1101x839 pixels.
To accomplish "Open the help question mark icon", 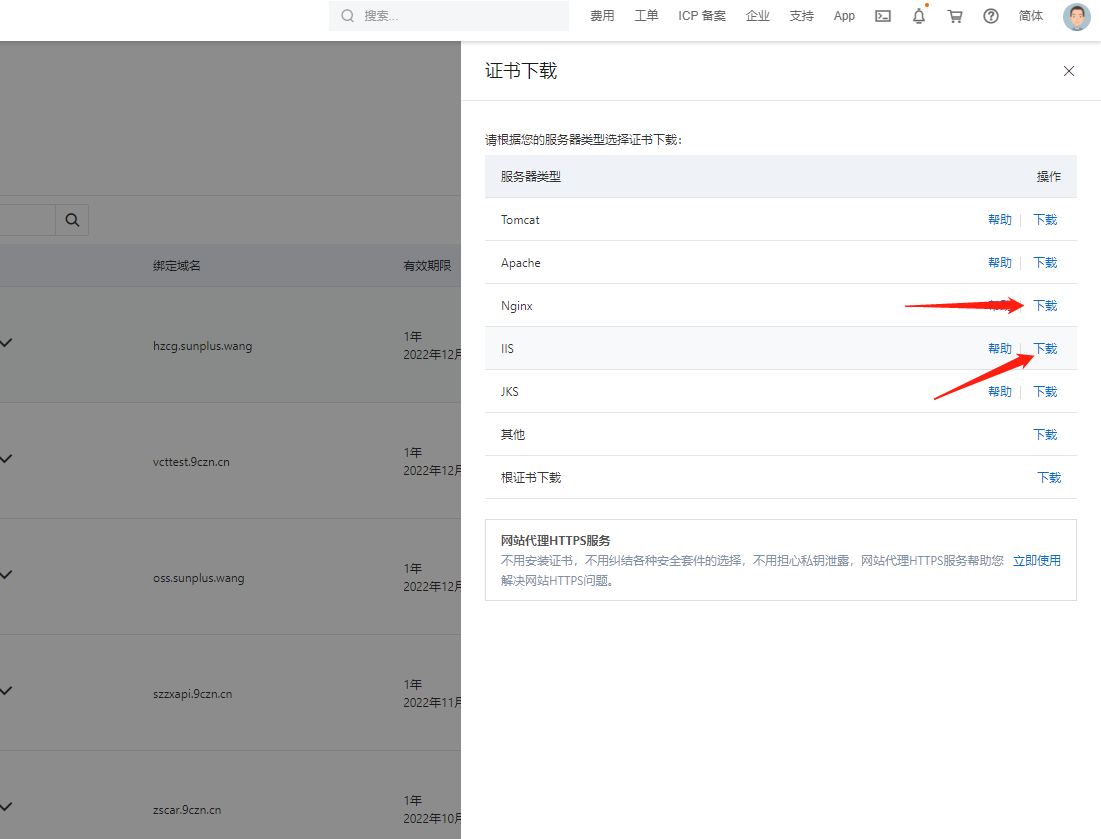I will click(x=991, y=16).
